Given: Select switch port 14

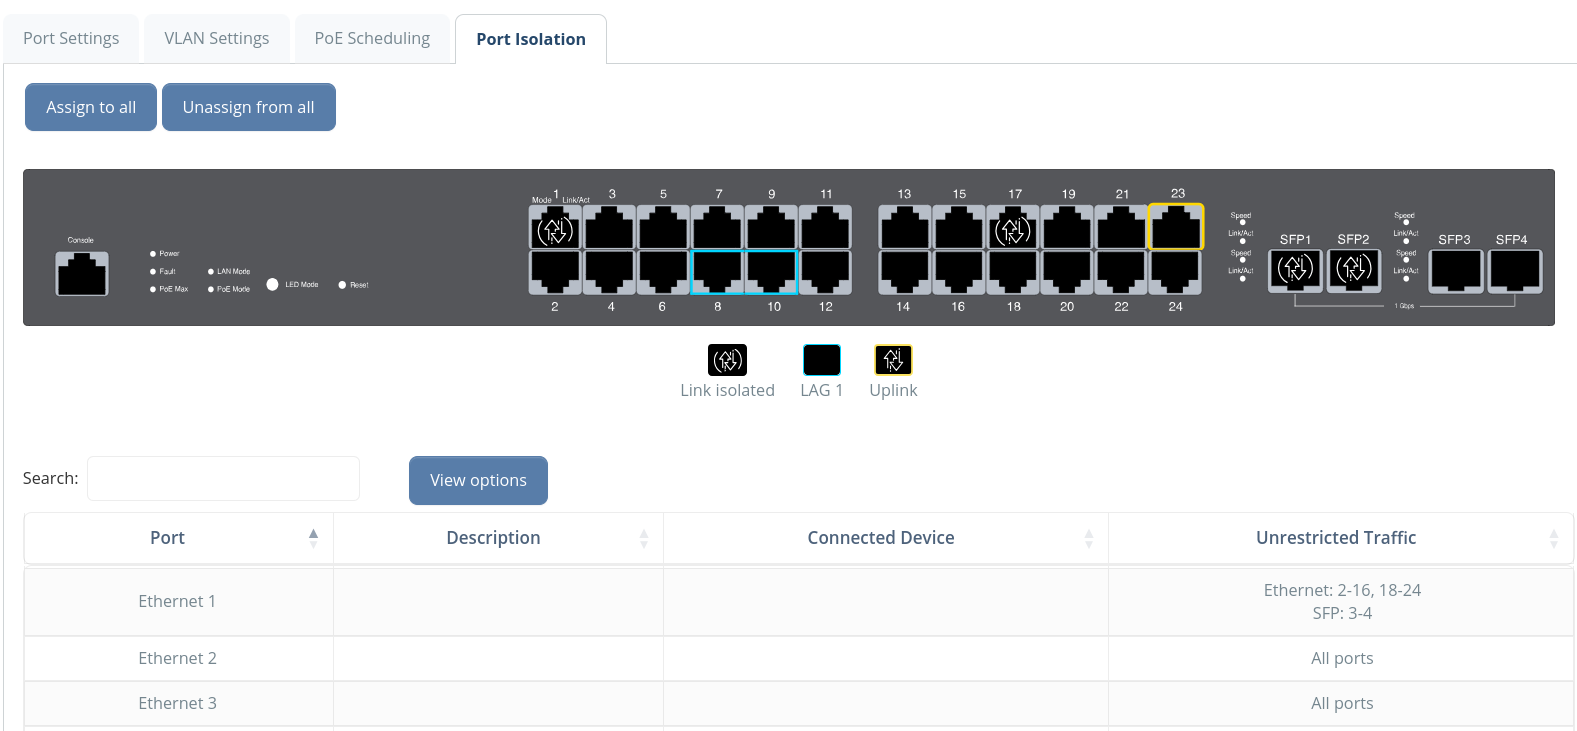Looking at the screenshot, I should tap(905, 272).
